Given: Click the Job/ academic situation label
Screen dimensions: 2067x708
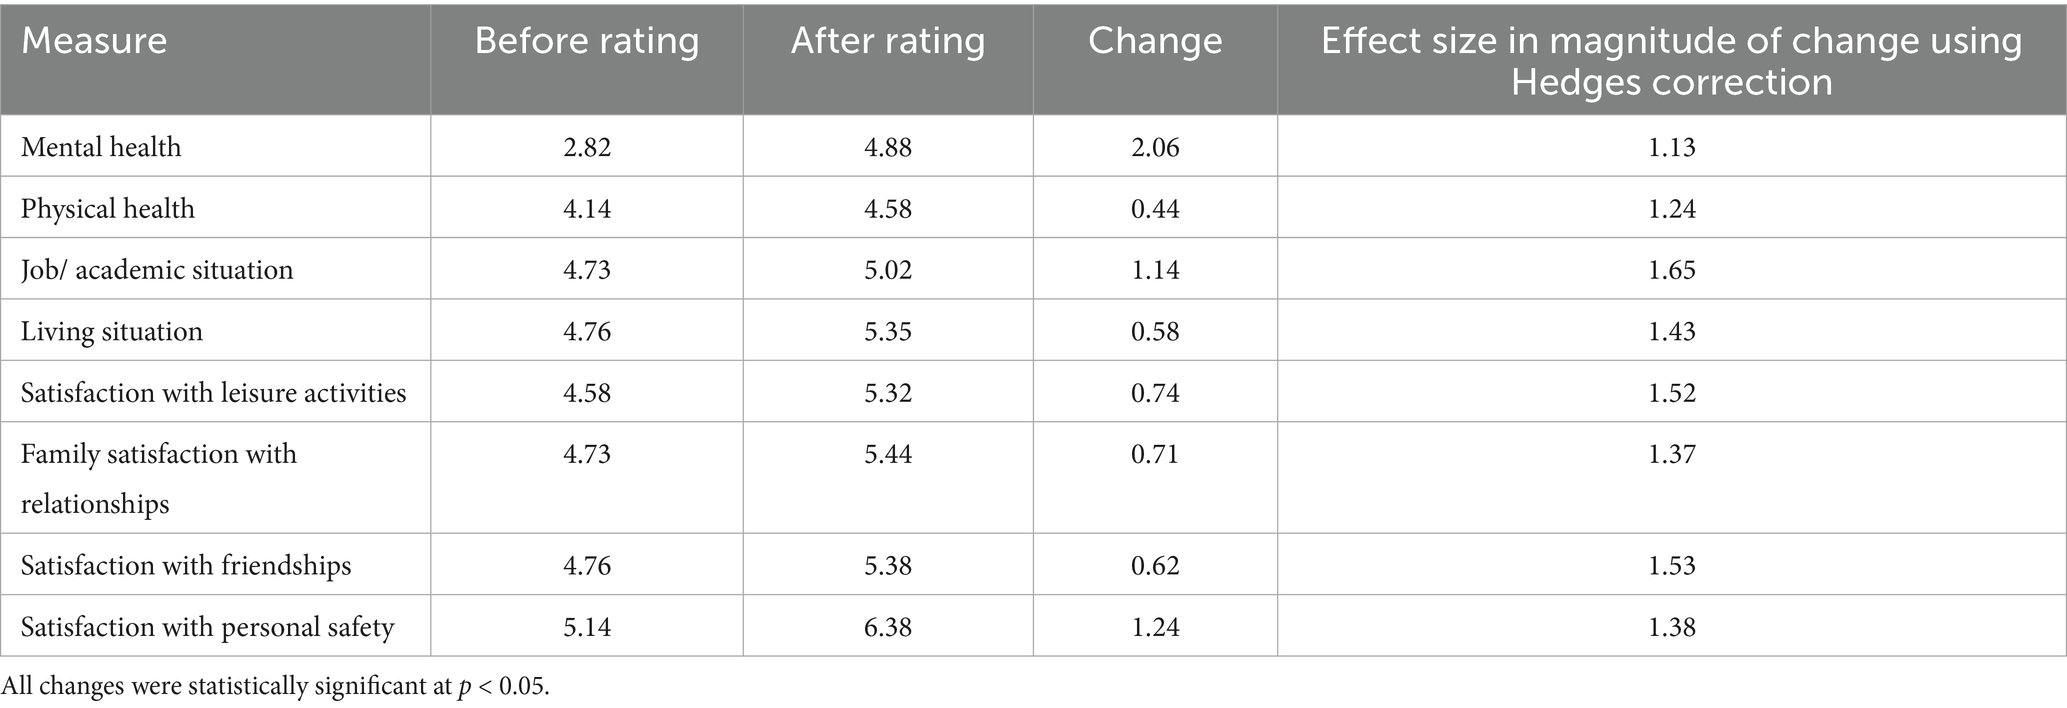Looking at the screenshot, I should tap(157, 270).
